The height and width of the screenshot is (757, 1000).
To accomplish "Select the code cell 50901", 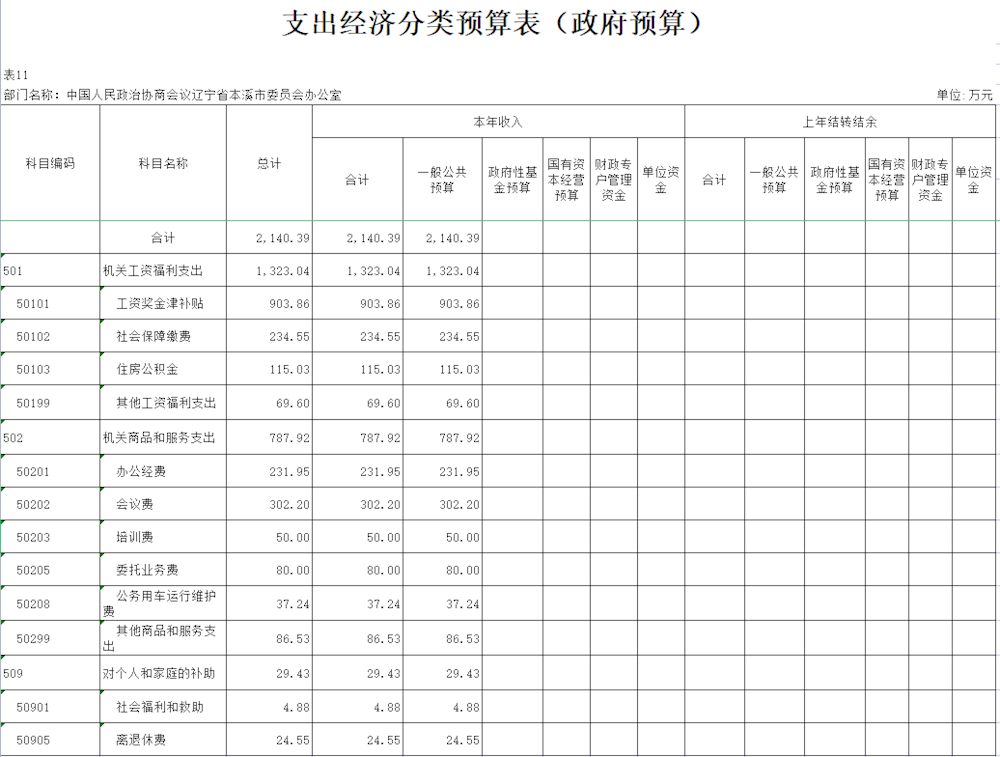I will click(50, 707).
